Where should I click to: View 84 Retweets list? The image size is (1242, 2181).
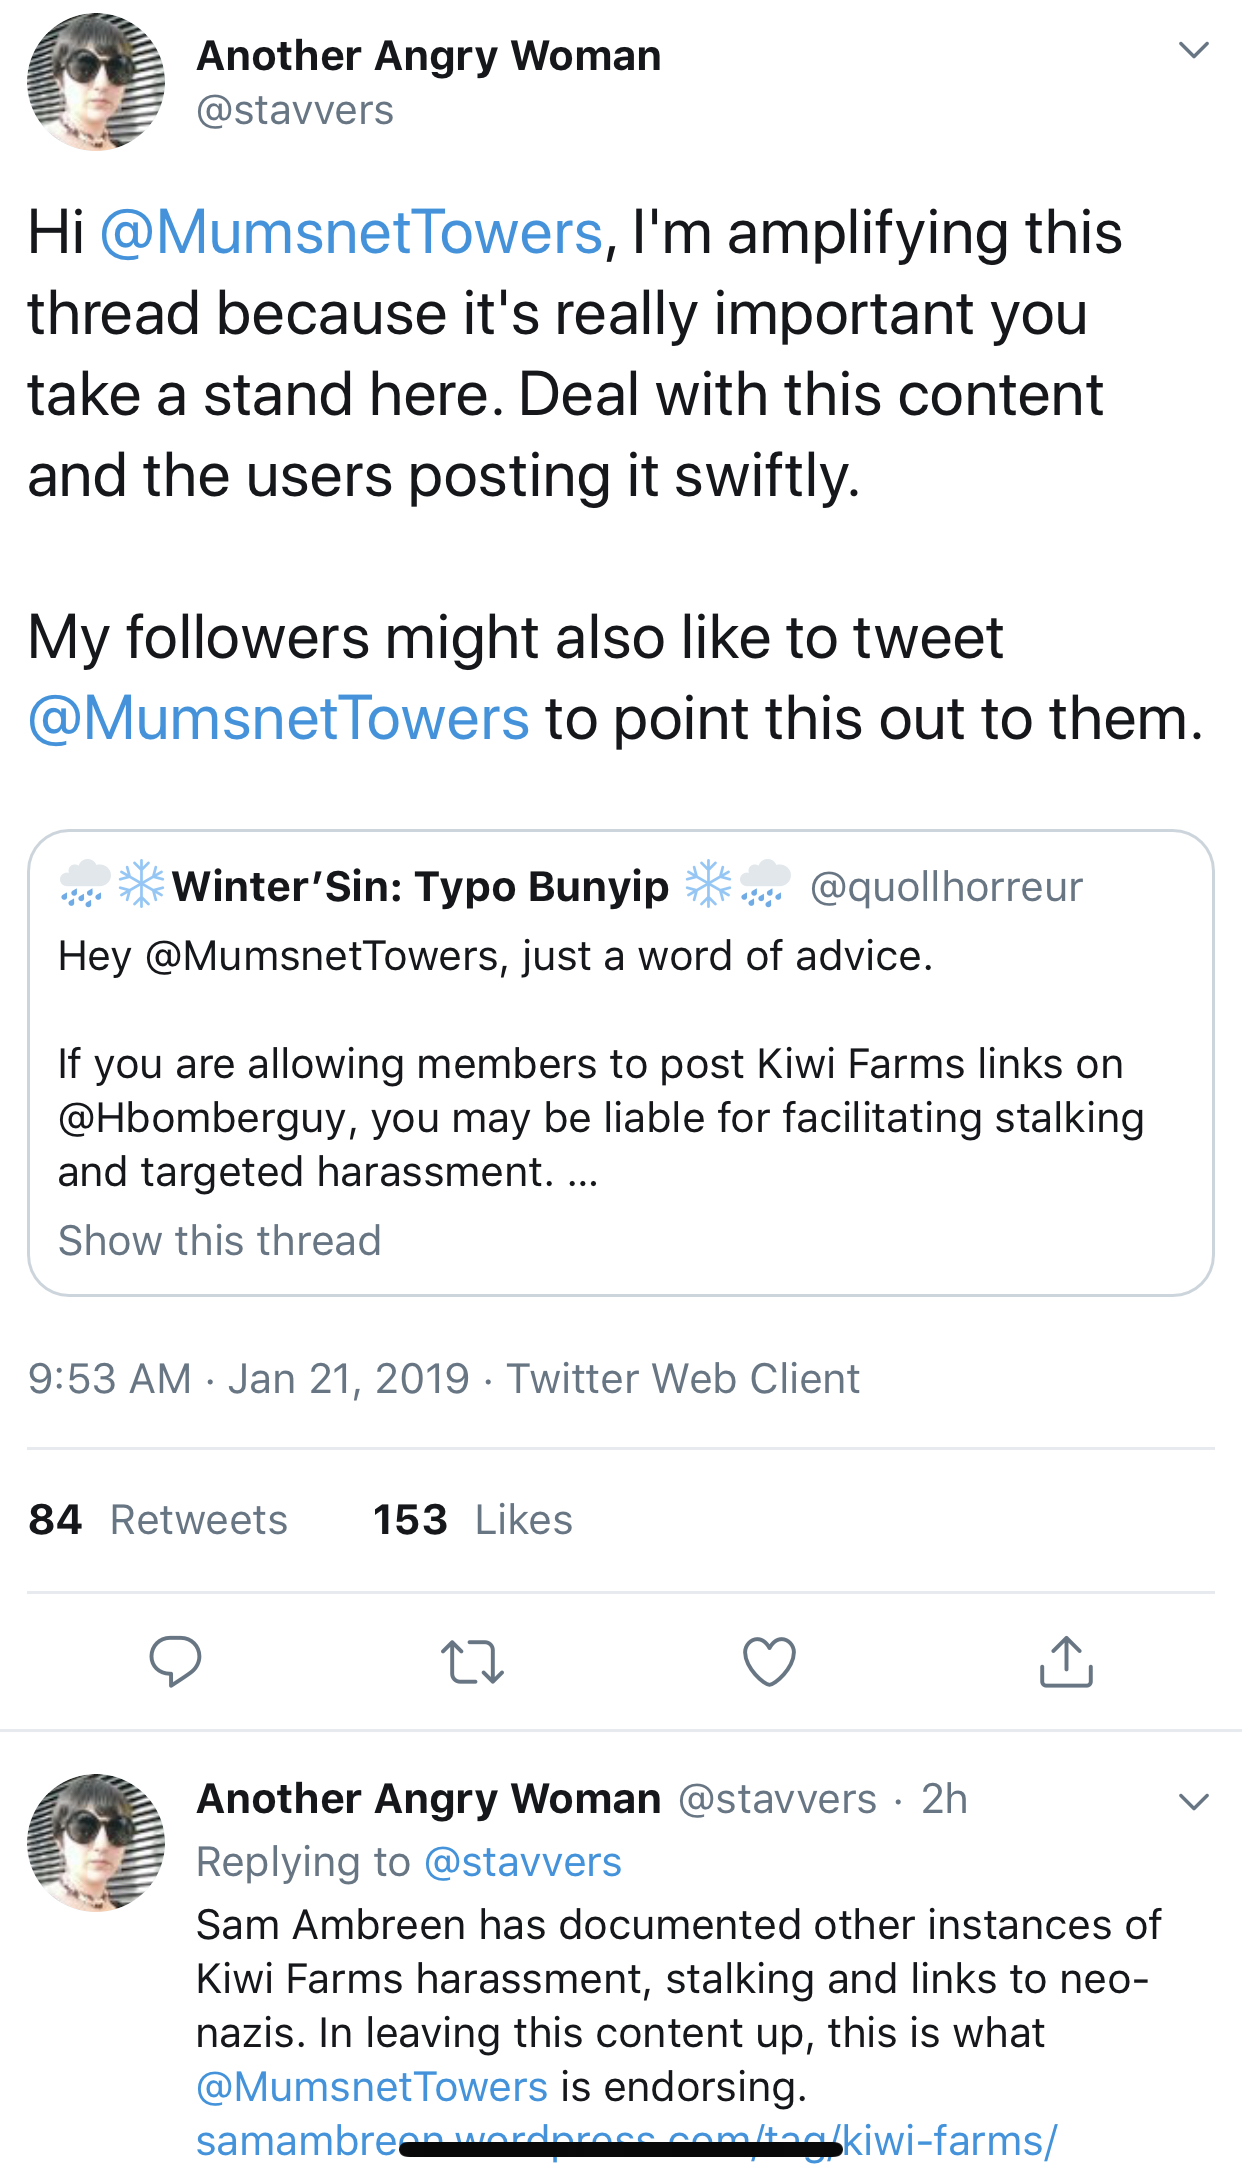pyautogui.click(x=158, y=1519)
